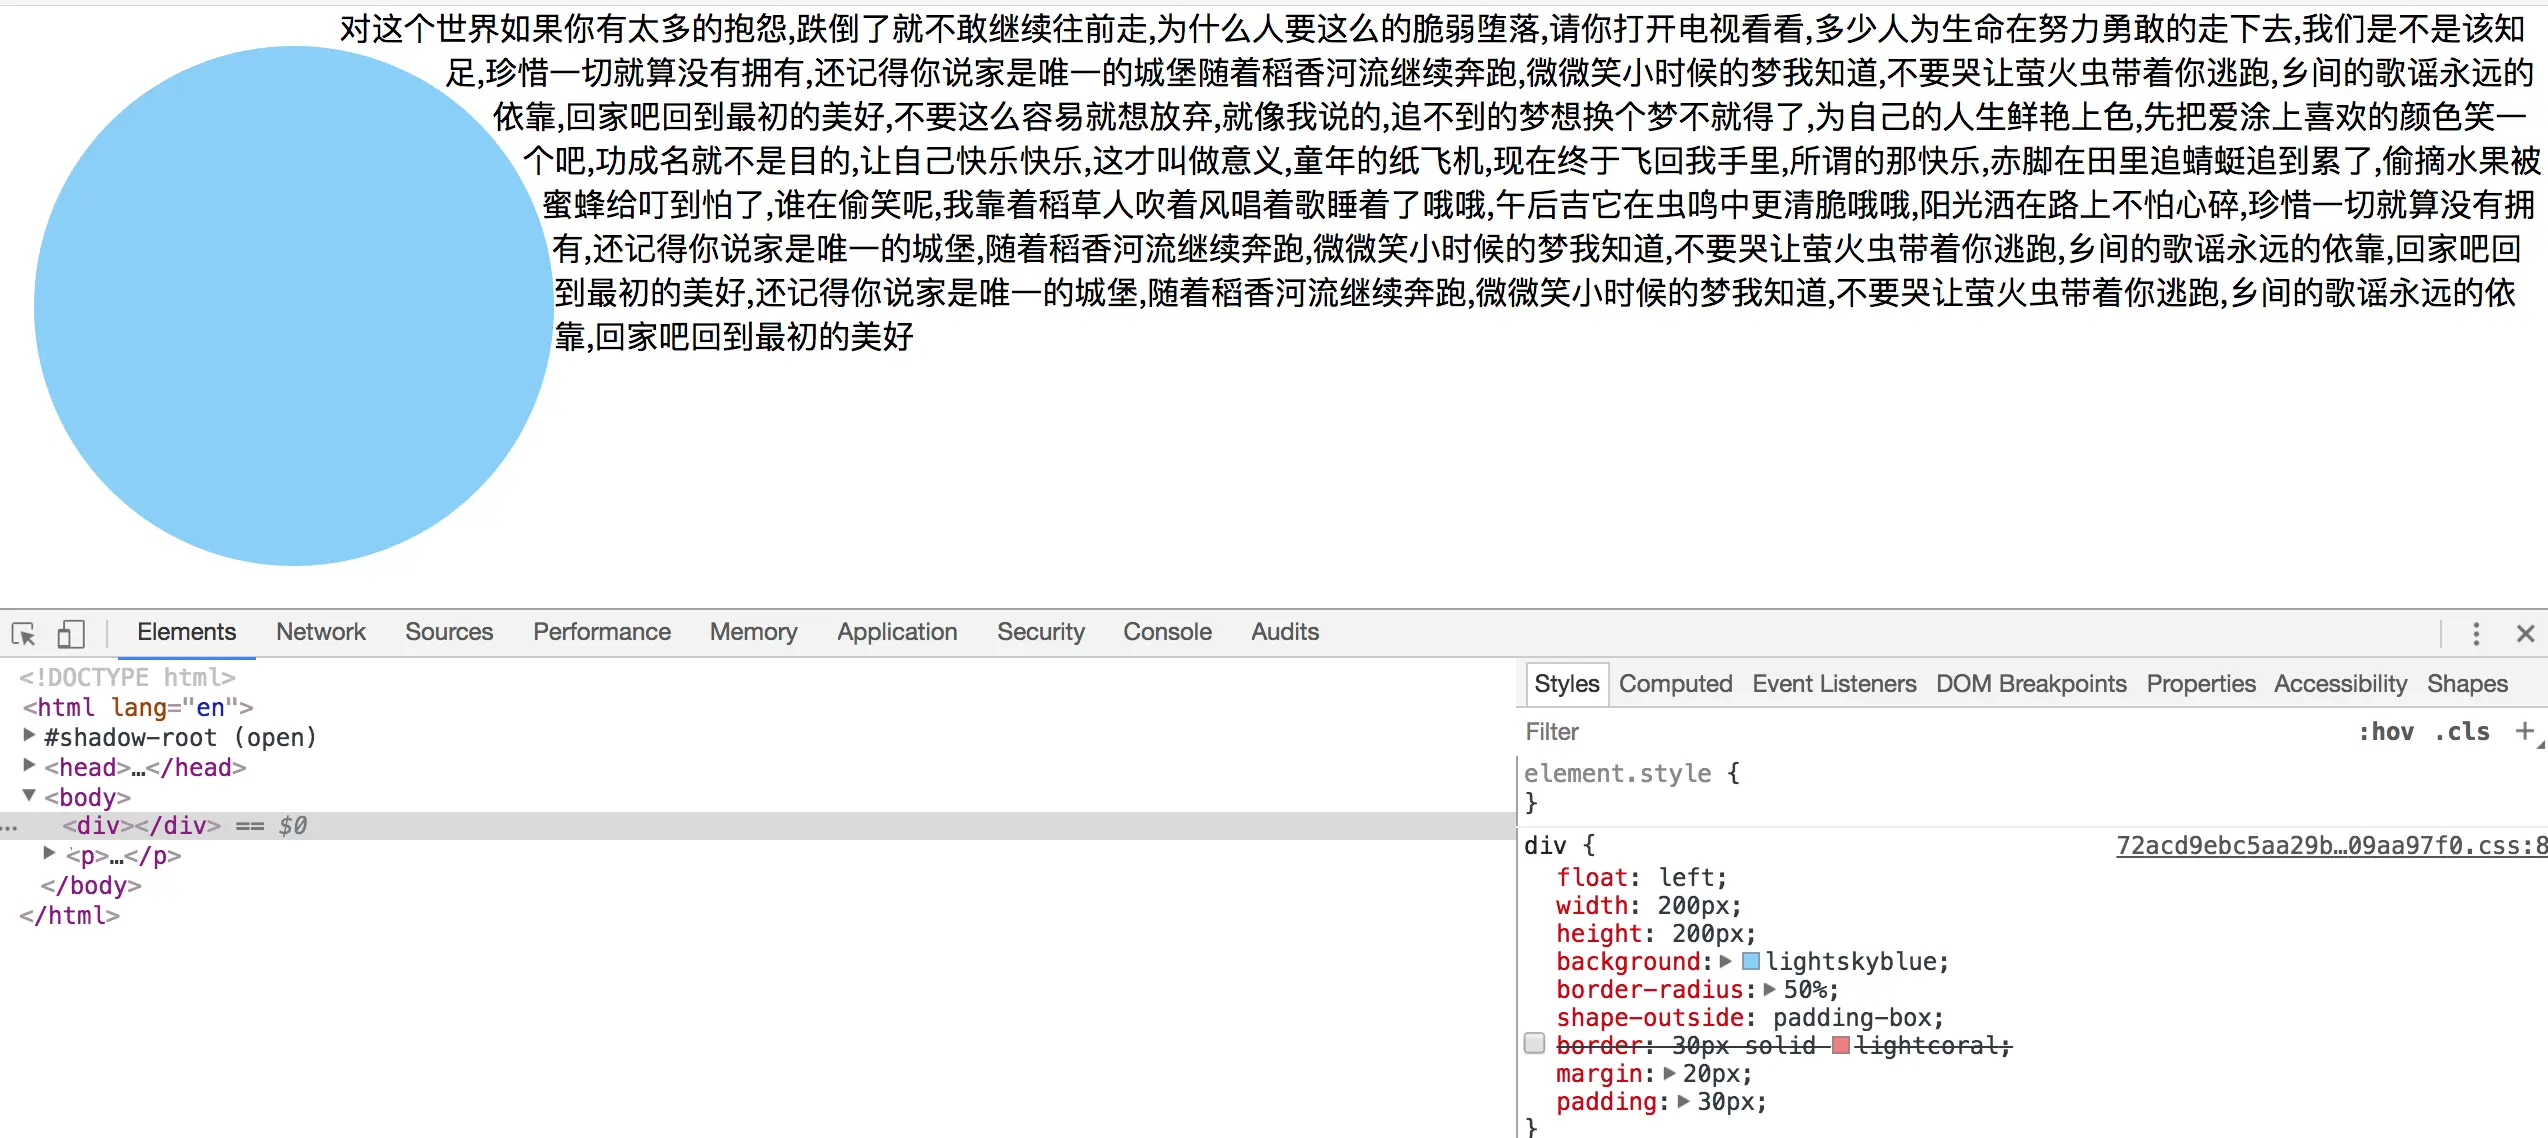Expand the #shadow-root node

tap(29, 736)
